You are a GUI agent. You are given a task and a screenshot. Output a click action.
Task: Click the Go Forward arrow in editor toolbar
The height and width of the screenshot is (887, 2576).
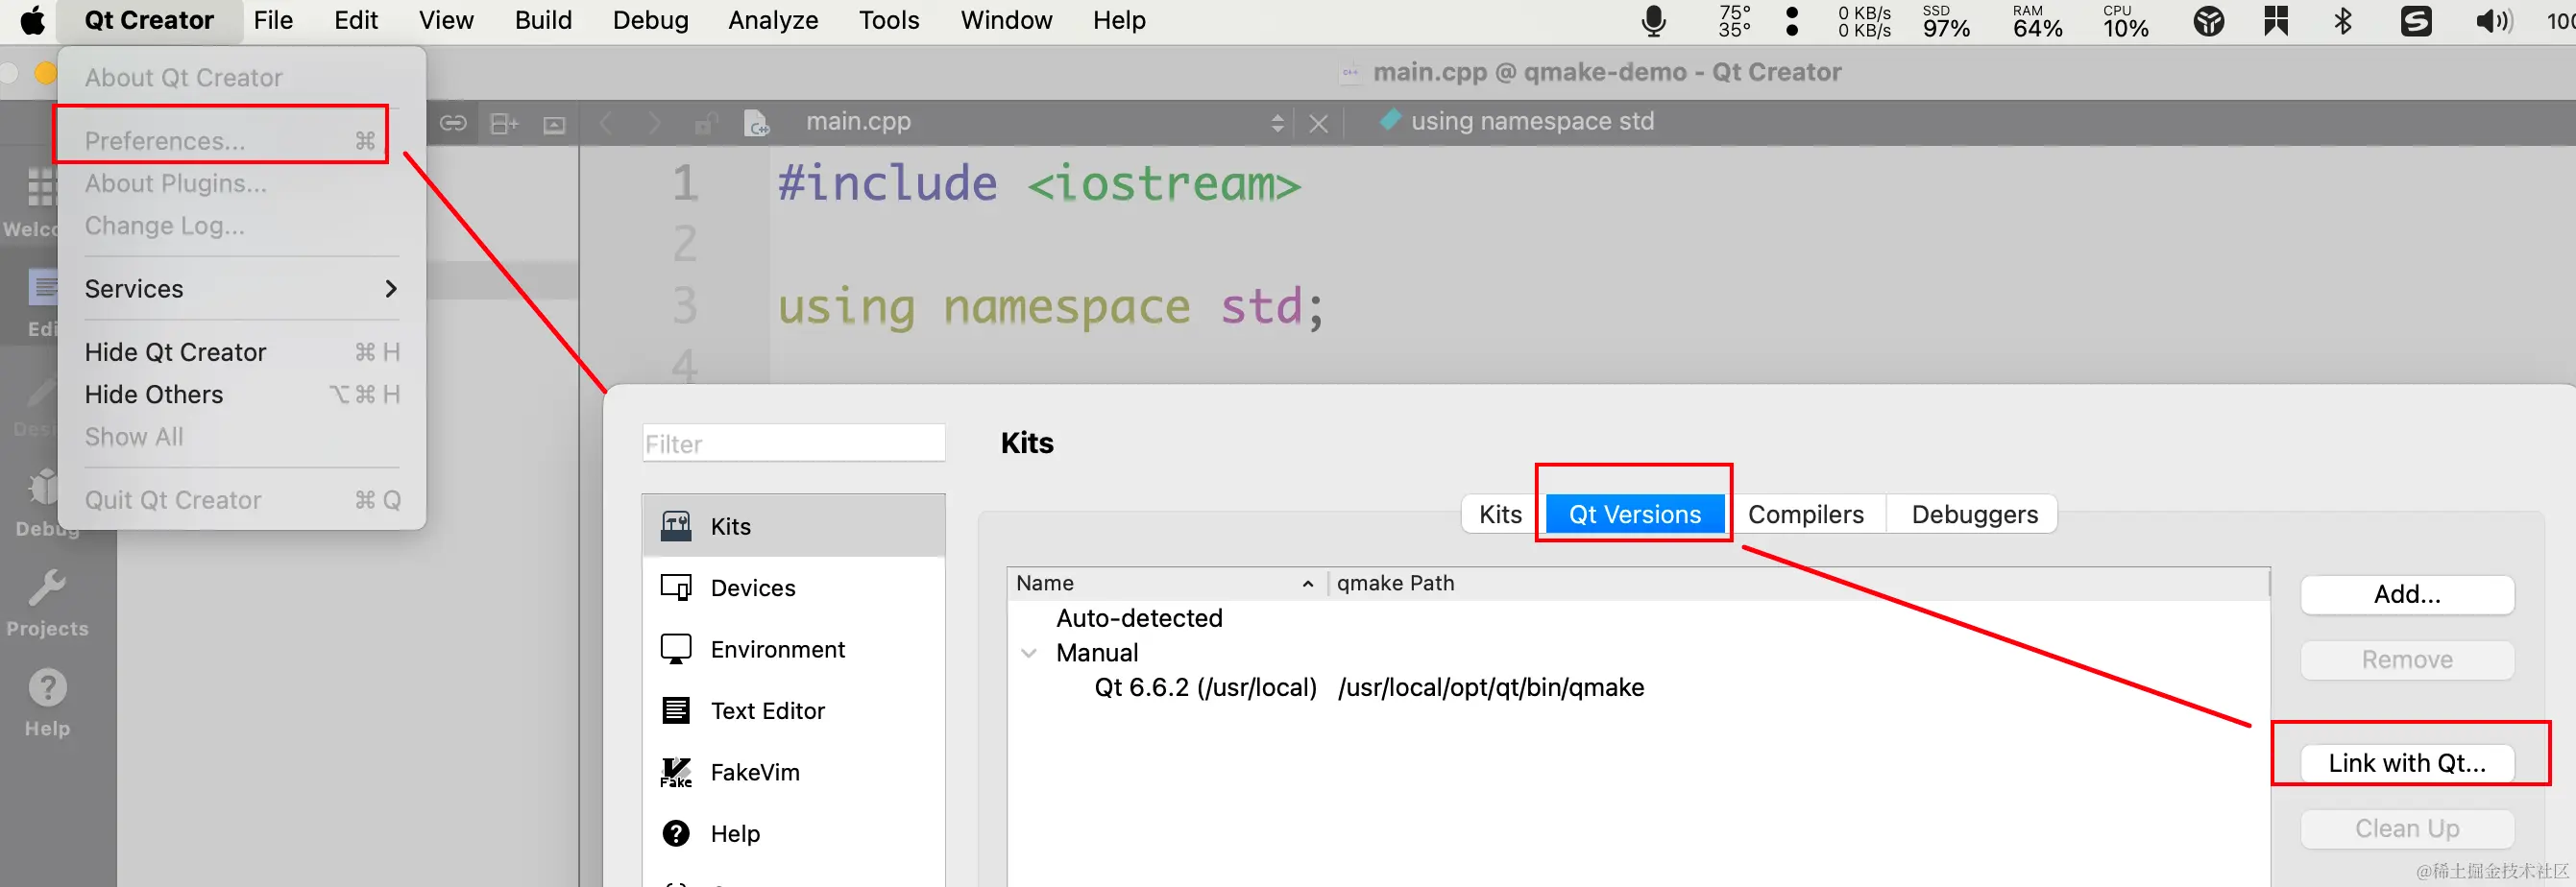[x=654, y=123]
